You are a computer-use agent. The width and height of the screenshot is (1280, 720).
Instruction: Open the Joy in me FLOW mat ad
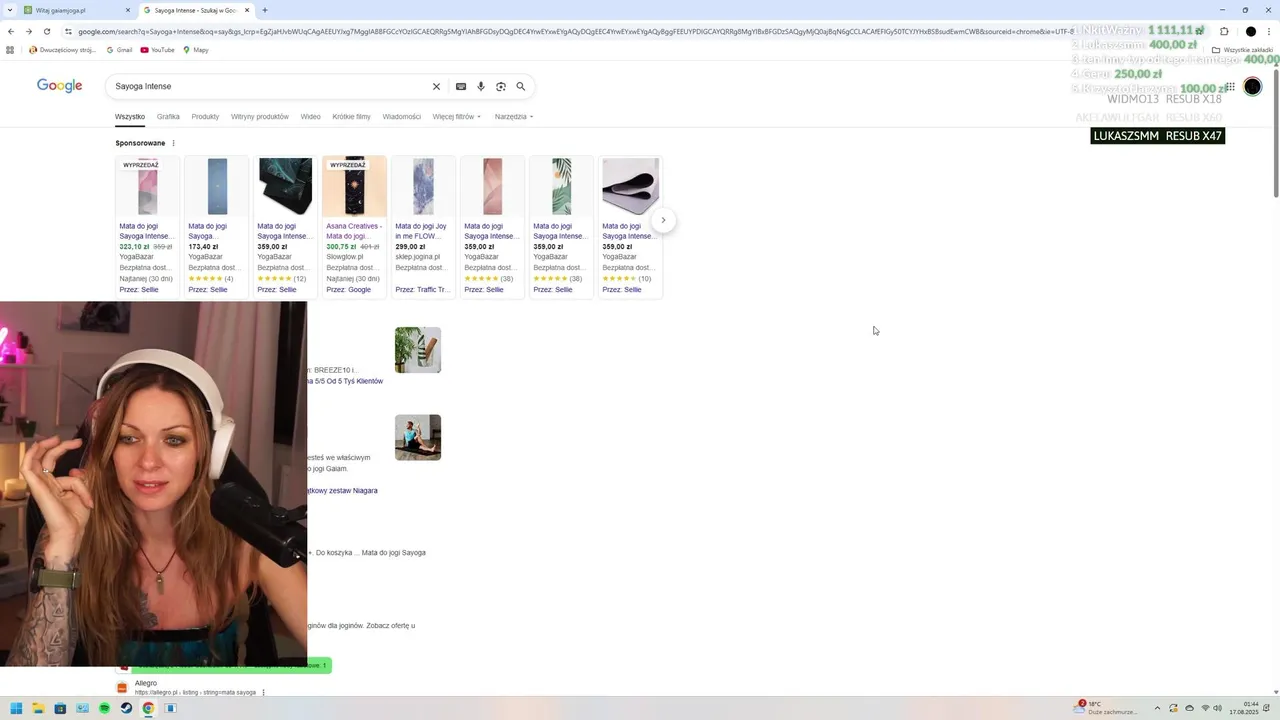(424, 227)
